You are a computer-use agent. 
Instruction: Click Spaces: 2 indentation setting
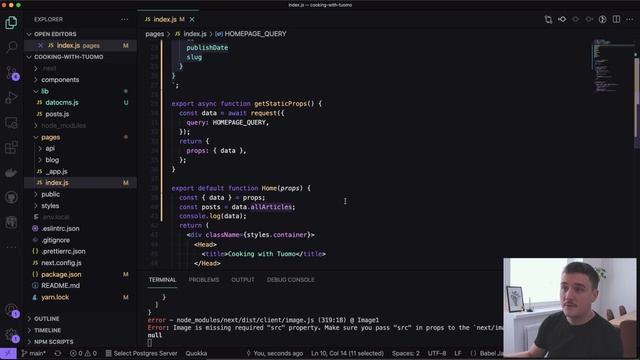pos(406,353)
